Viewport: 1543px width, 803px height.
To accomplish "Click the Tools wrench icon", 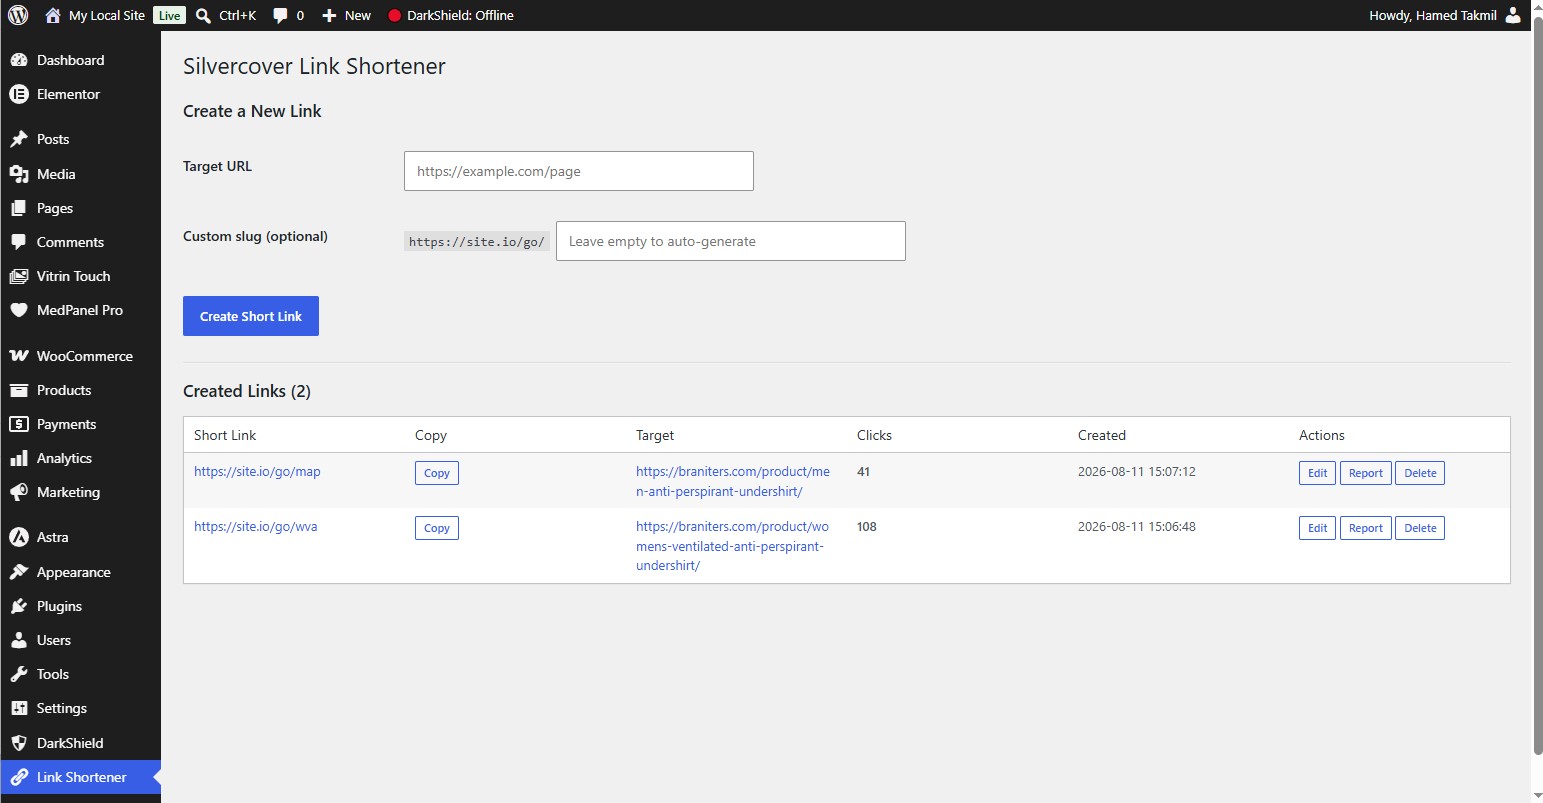I will (18, 674).
